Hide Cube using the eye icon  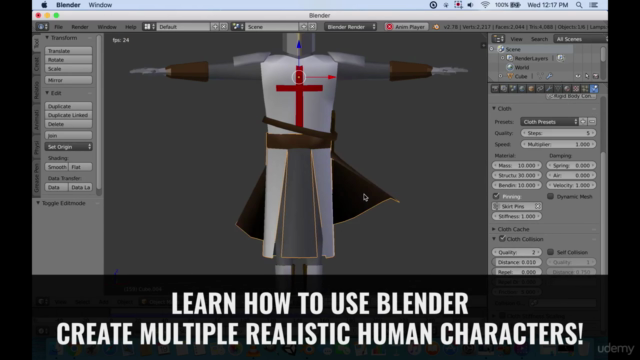coord(578,76)
